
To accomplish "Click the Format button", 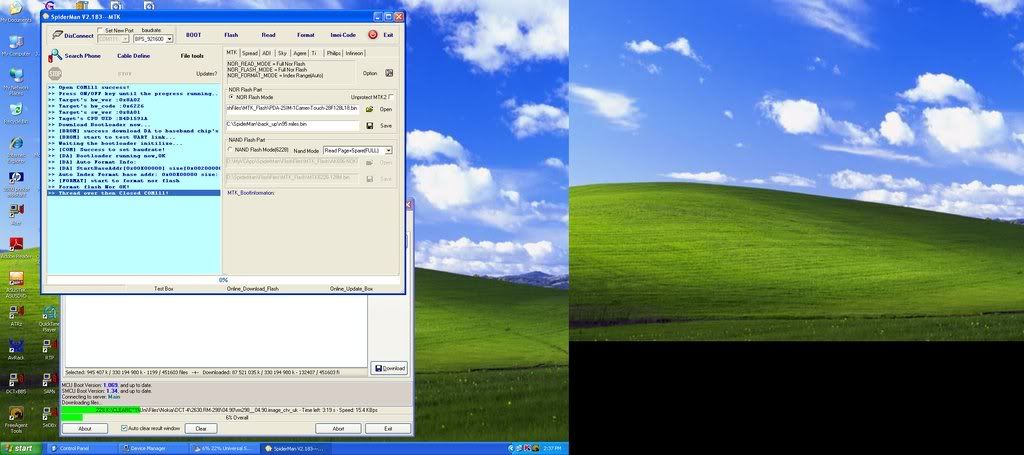I will (306, 35).
